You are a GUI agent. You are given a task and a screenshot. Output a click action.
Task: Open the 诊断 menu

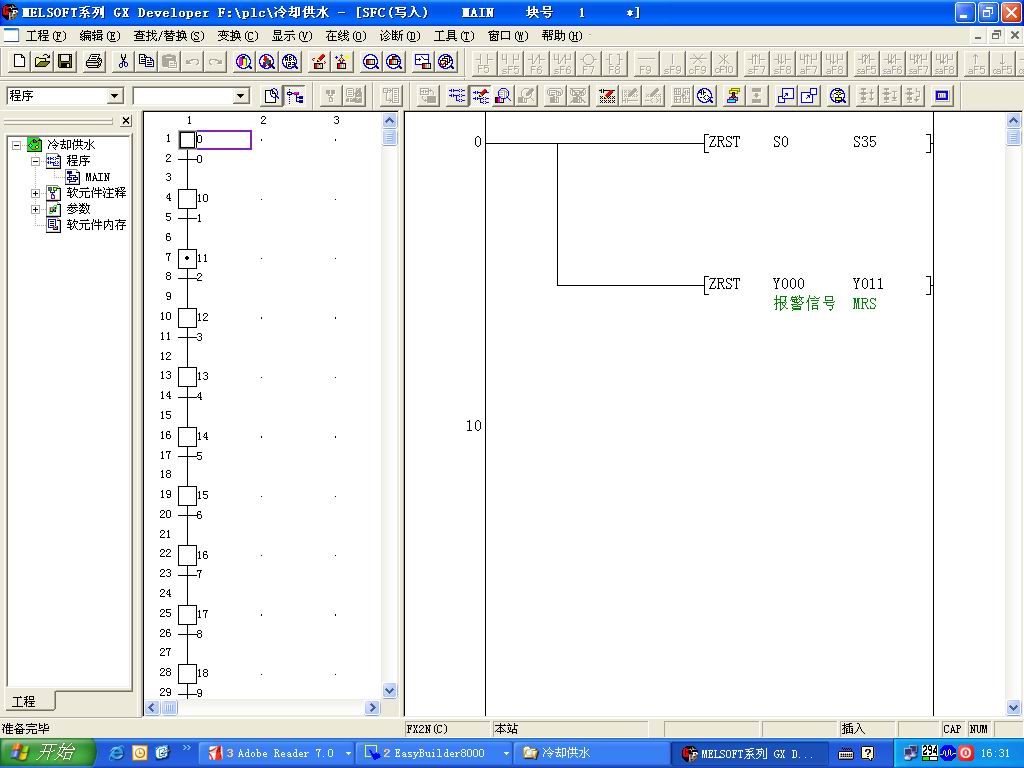398,36
